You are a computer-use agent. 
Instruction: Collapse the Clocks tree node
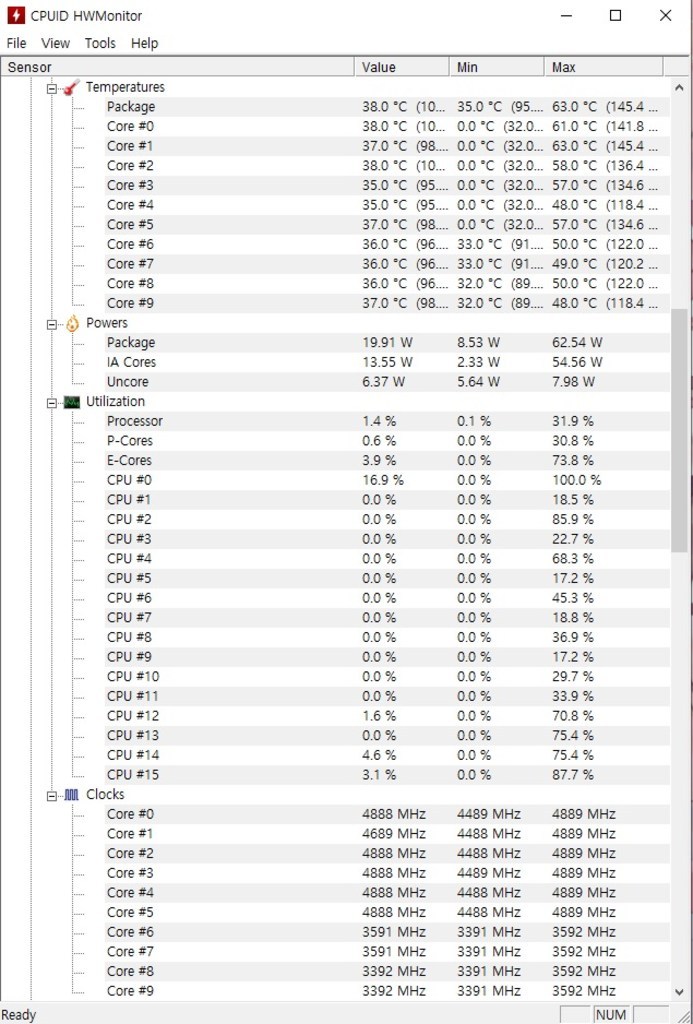[x=52, y=796]
